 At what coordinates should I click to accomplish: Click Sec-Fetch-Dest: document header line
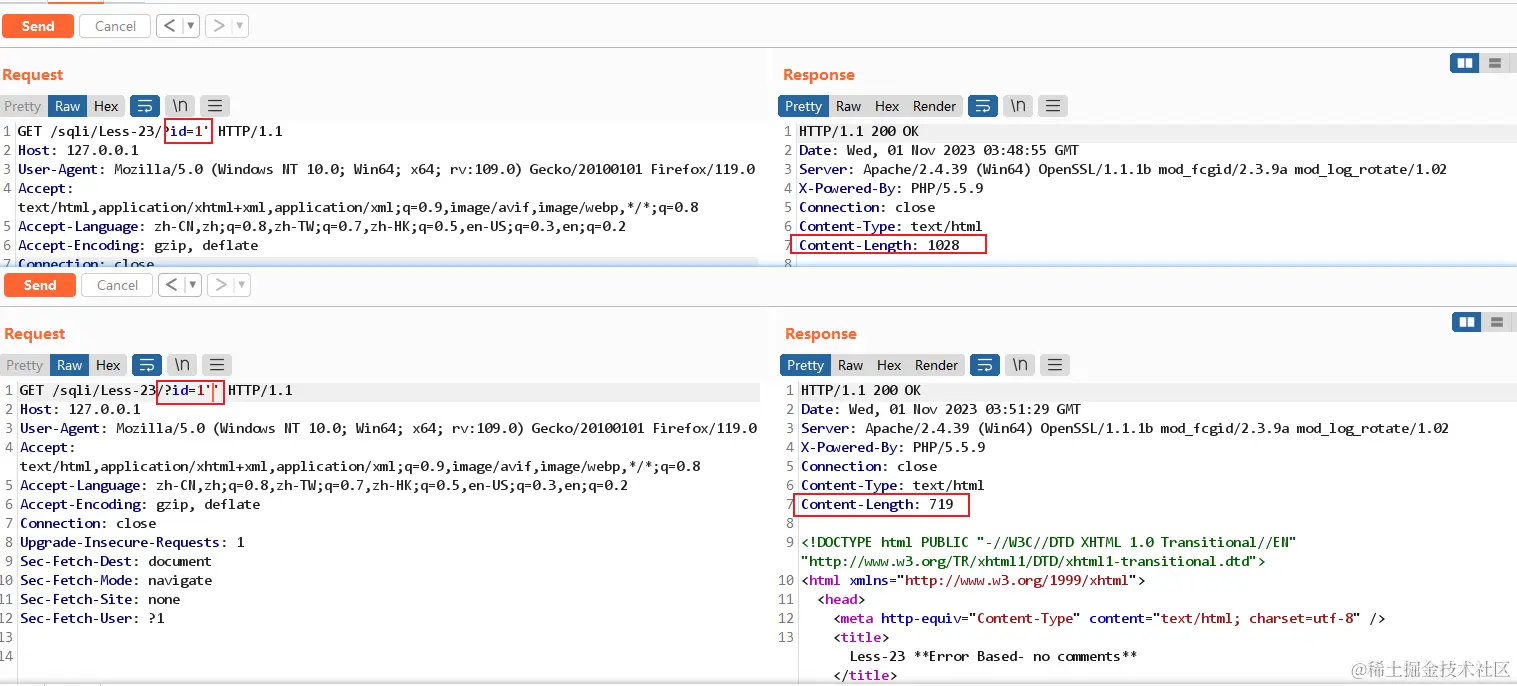(116, 561)
